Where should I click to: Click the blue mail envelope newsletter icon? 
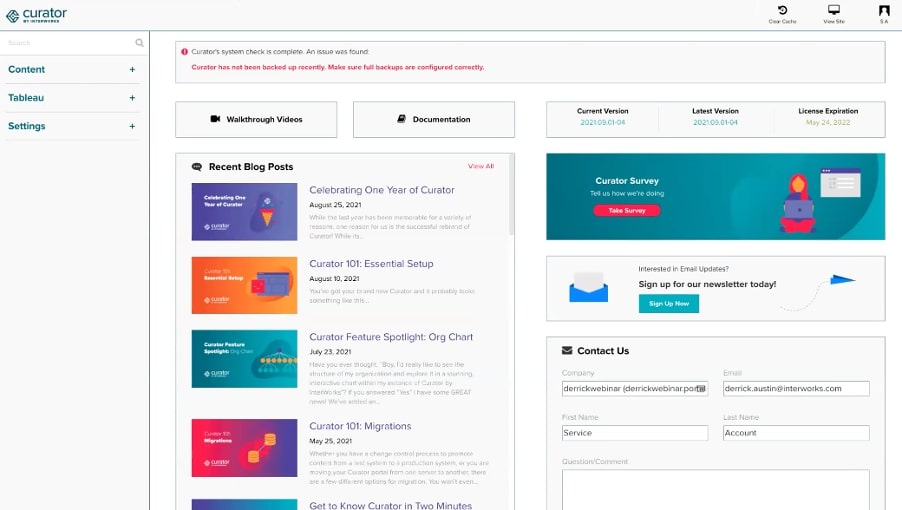coord(588,287)
